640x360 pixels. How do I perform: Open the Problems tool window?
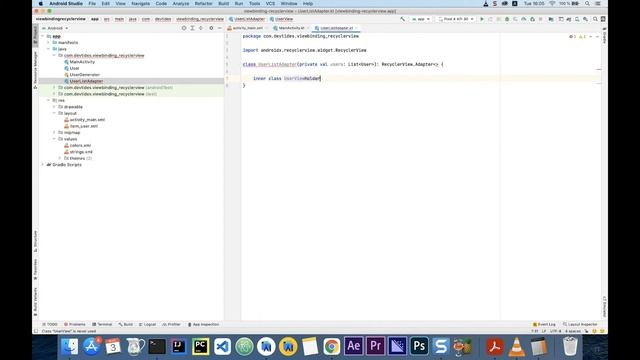[75, 324]
